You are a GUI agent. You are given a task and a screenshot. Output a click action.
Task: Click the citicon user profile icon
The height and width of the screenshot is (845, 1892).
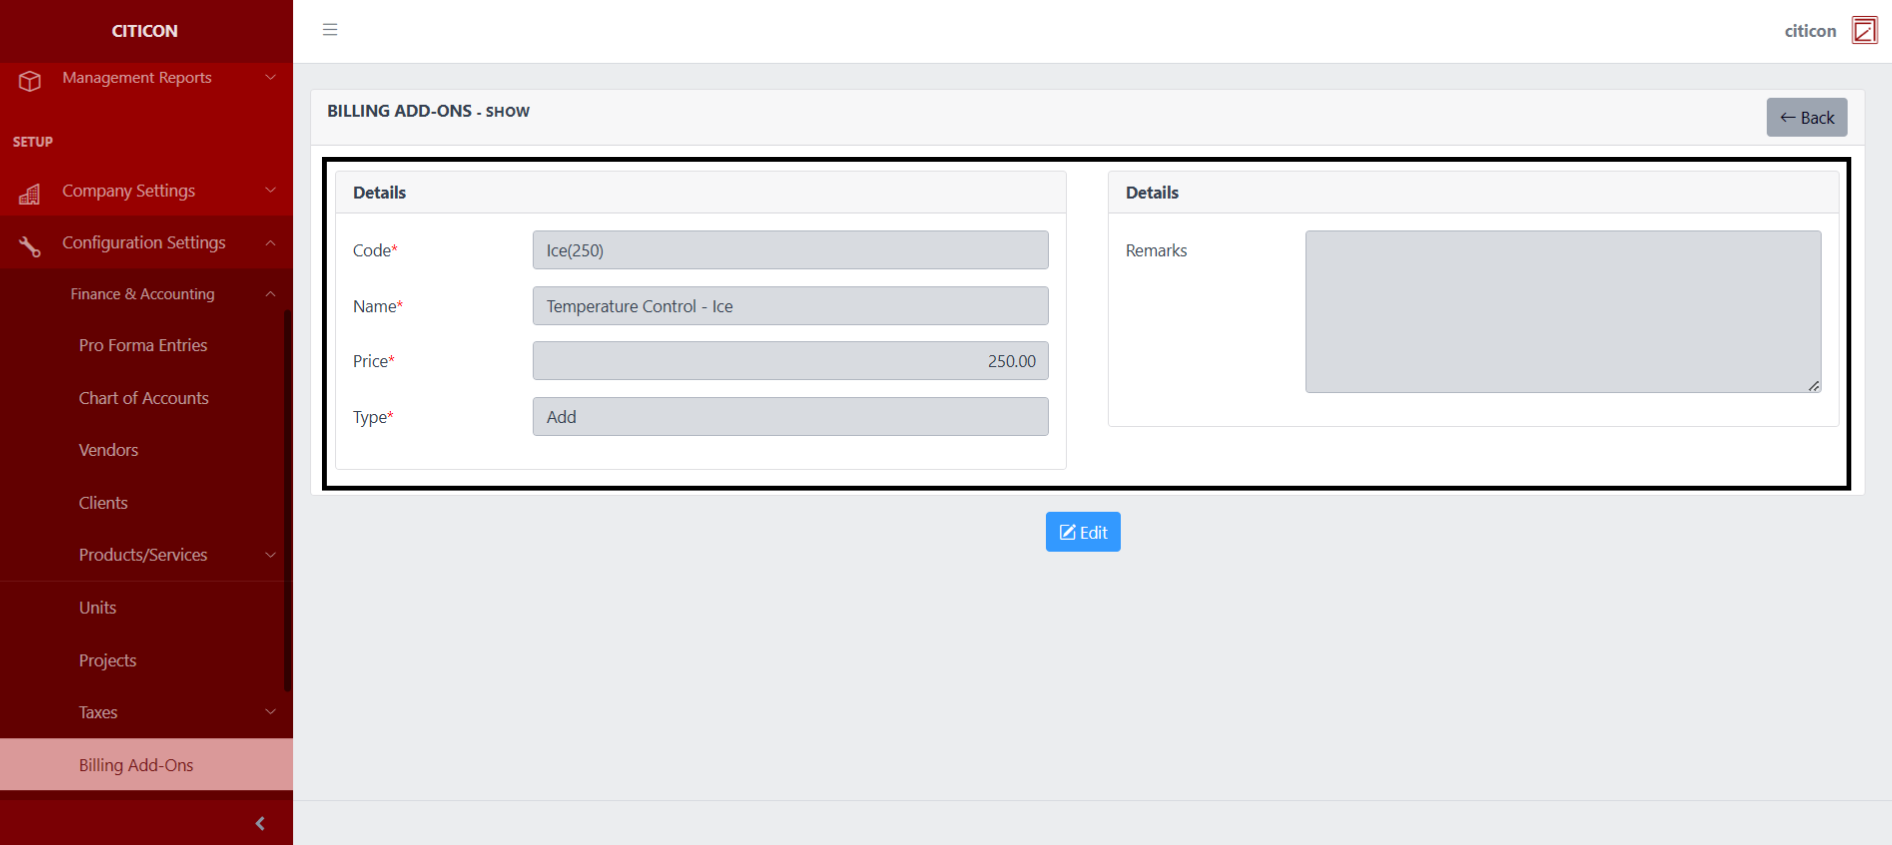click(1864, 31)
